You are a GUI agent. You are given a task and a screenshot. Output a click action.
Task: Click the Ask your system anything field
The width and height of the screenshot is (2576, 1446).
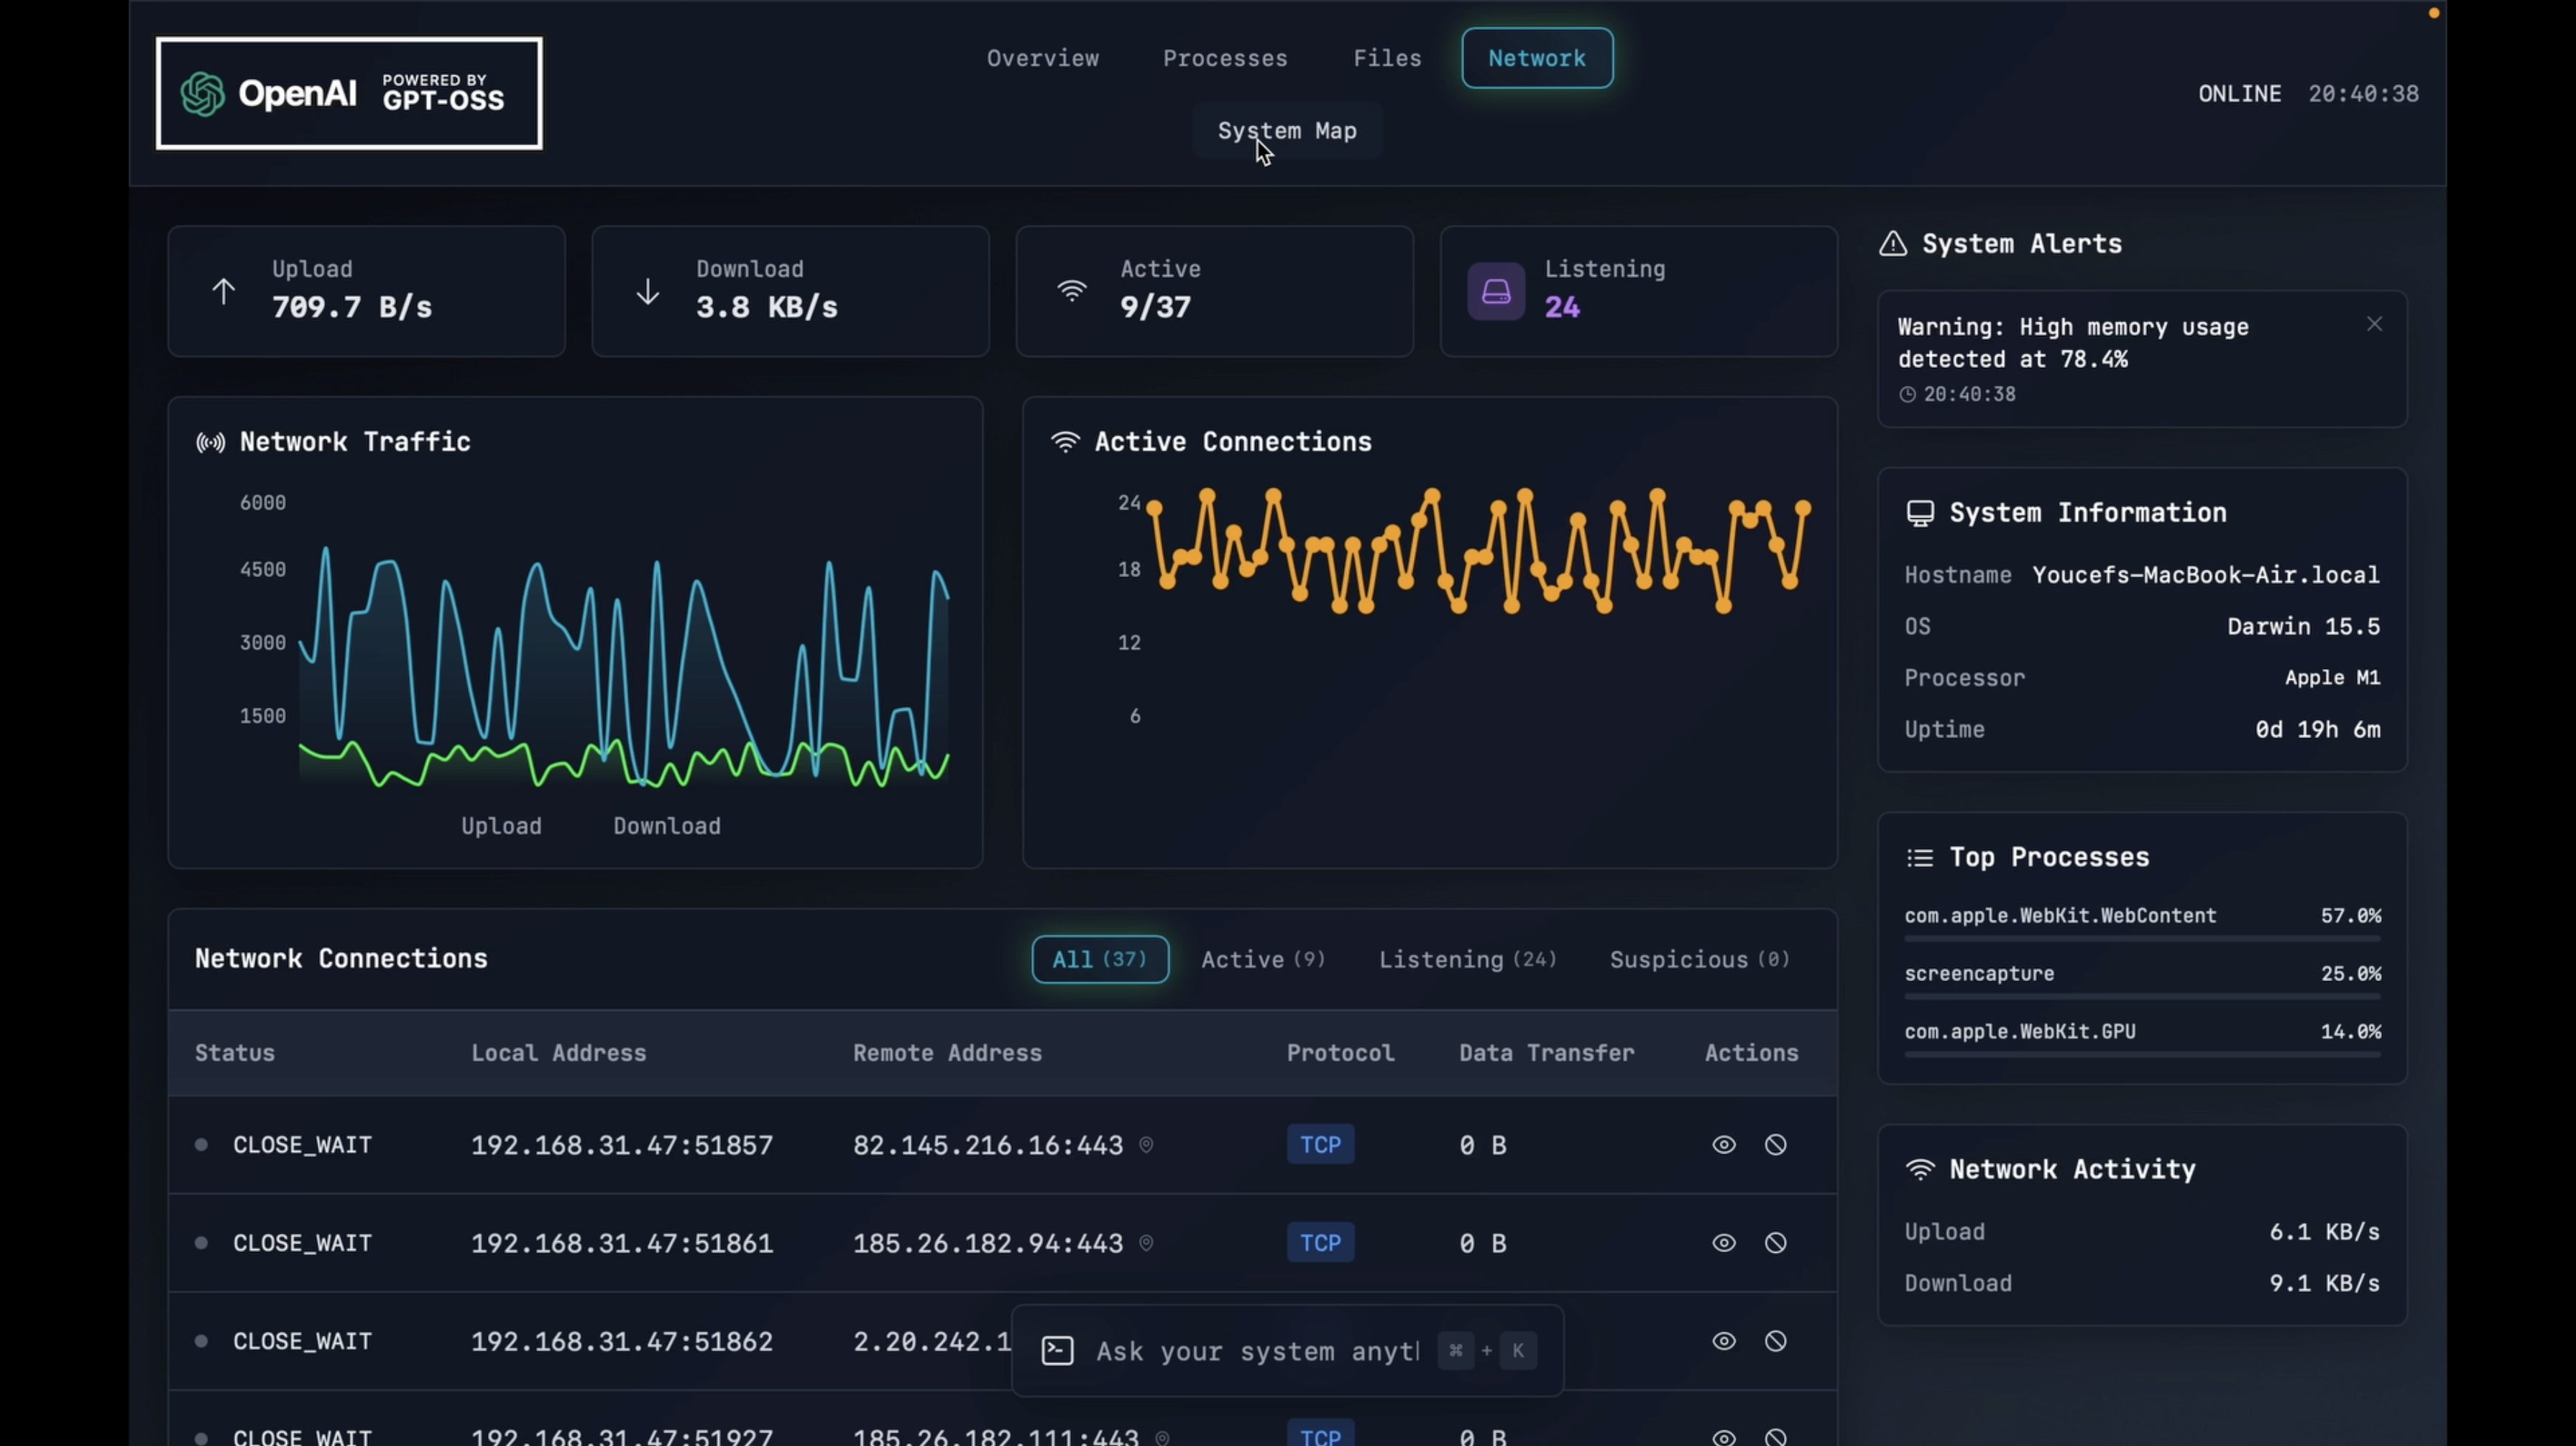[x=1257, y=1351]
